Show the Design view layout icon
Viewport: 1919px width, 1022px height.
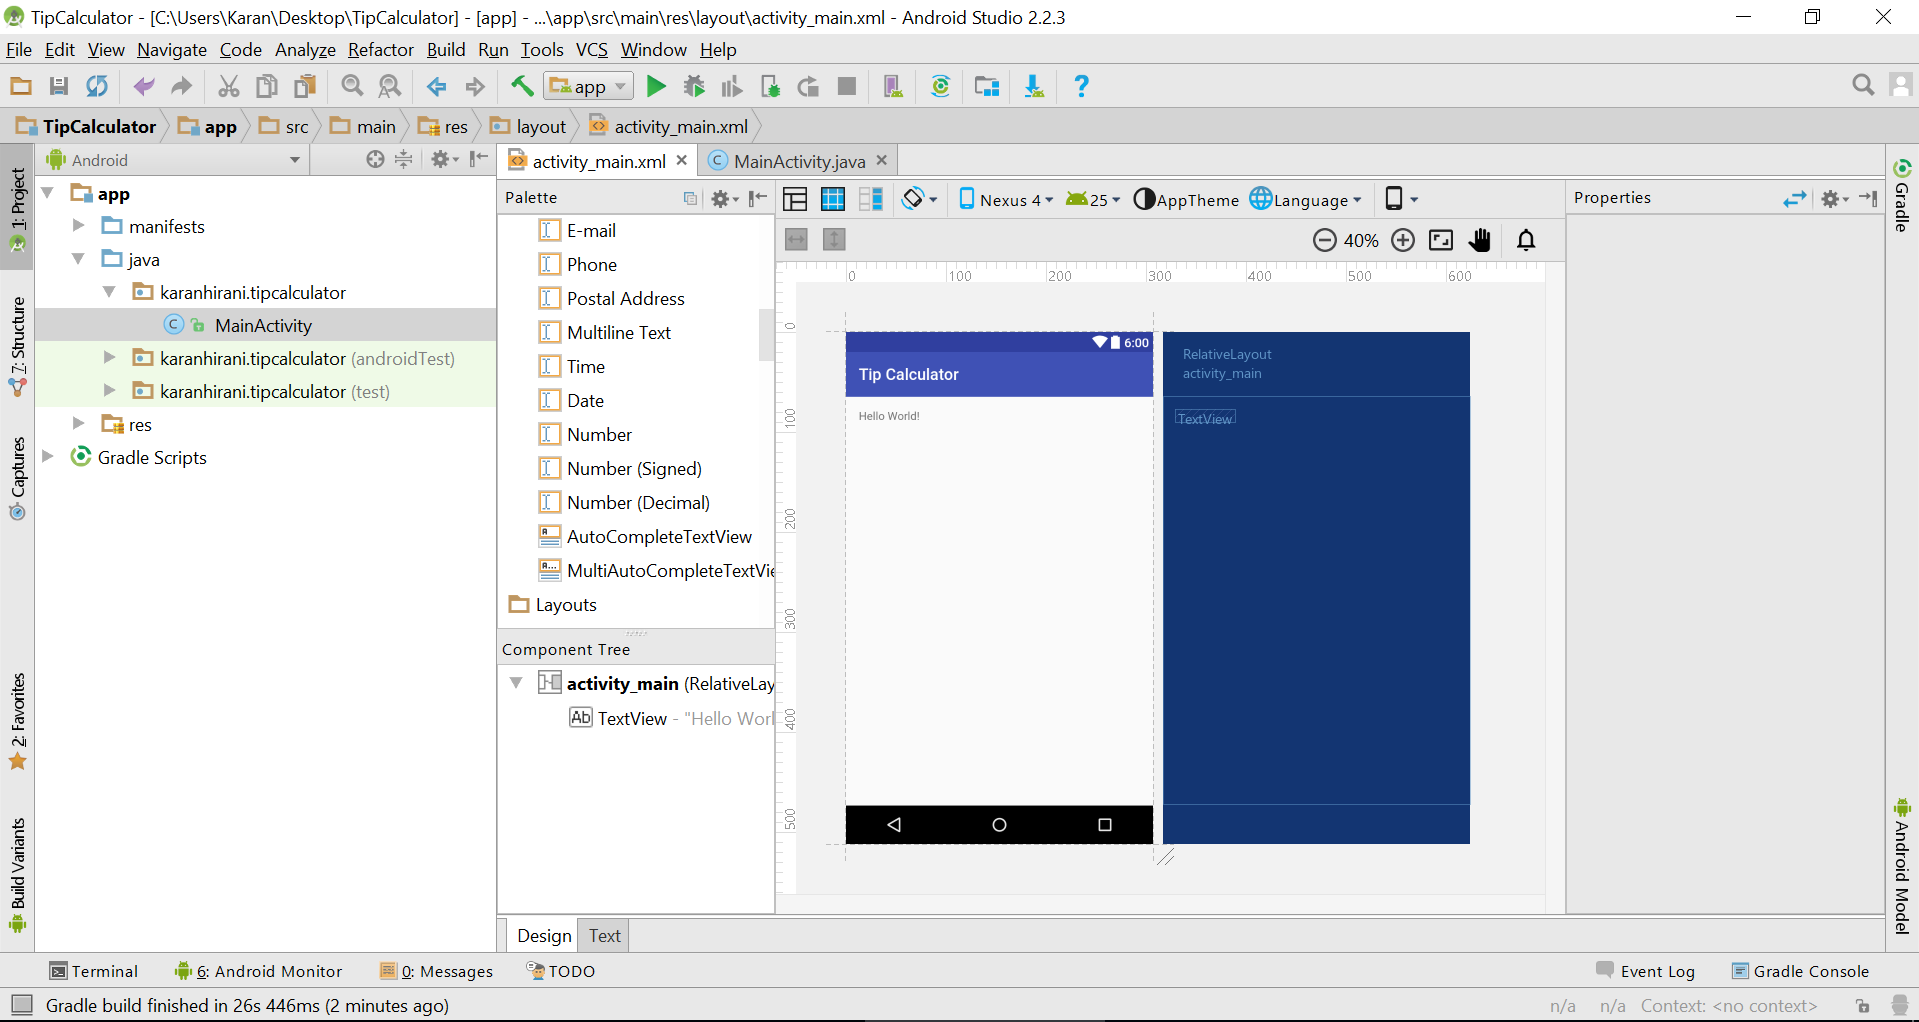[795, 199]
